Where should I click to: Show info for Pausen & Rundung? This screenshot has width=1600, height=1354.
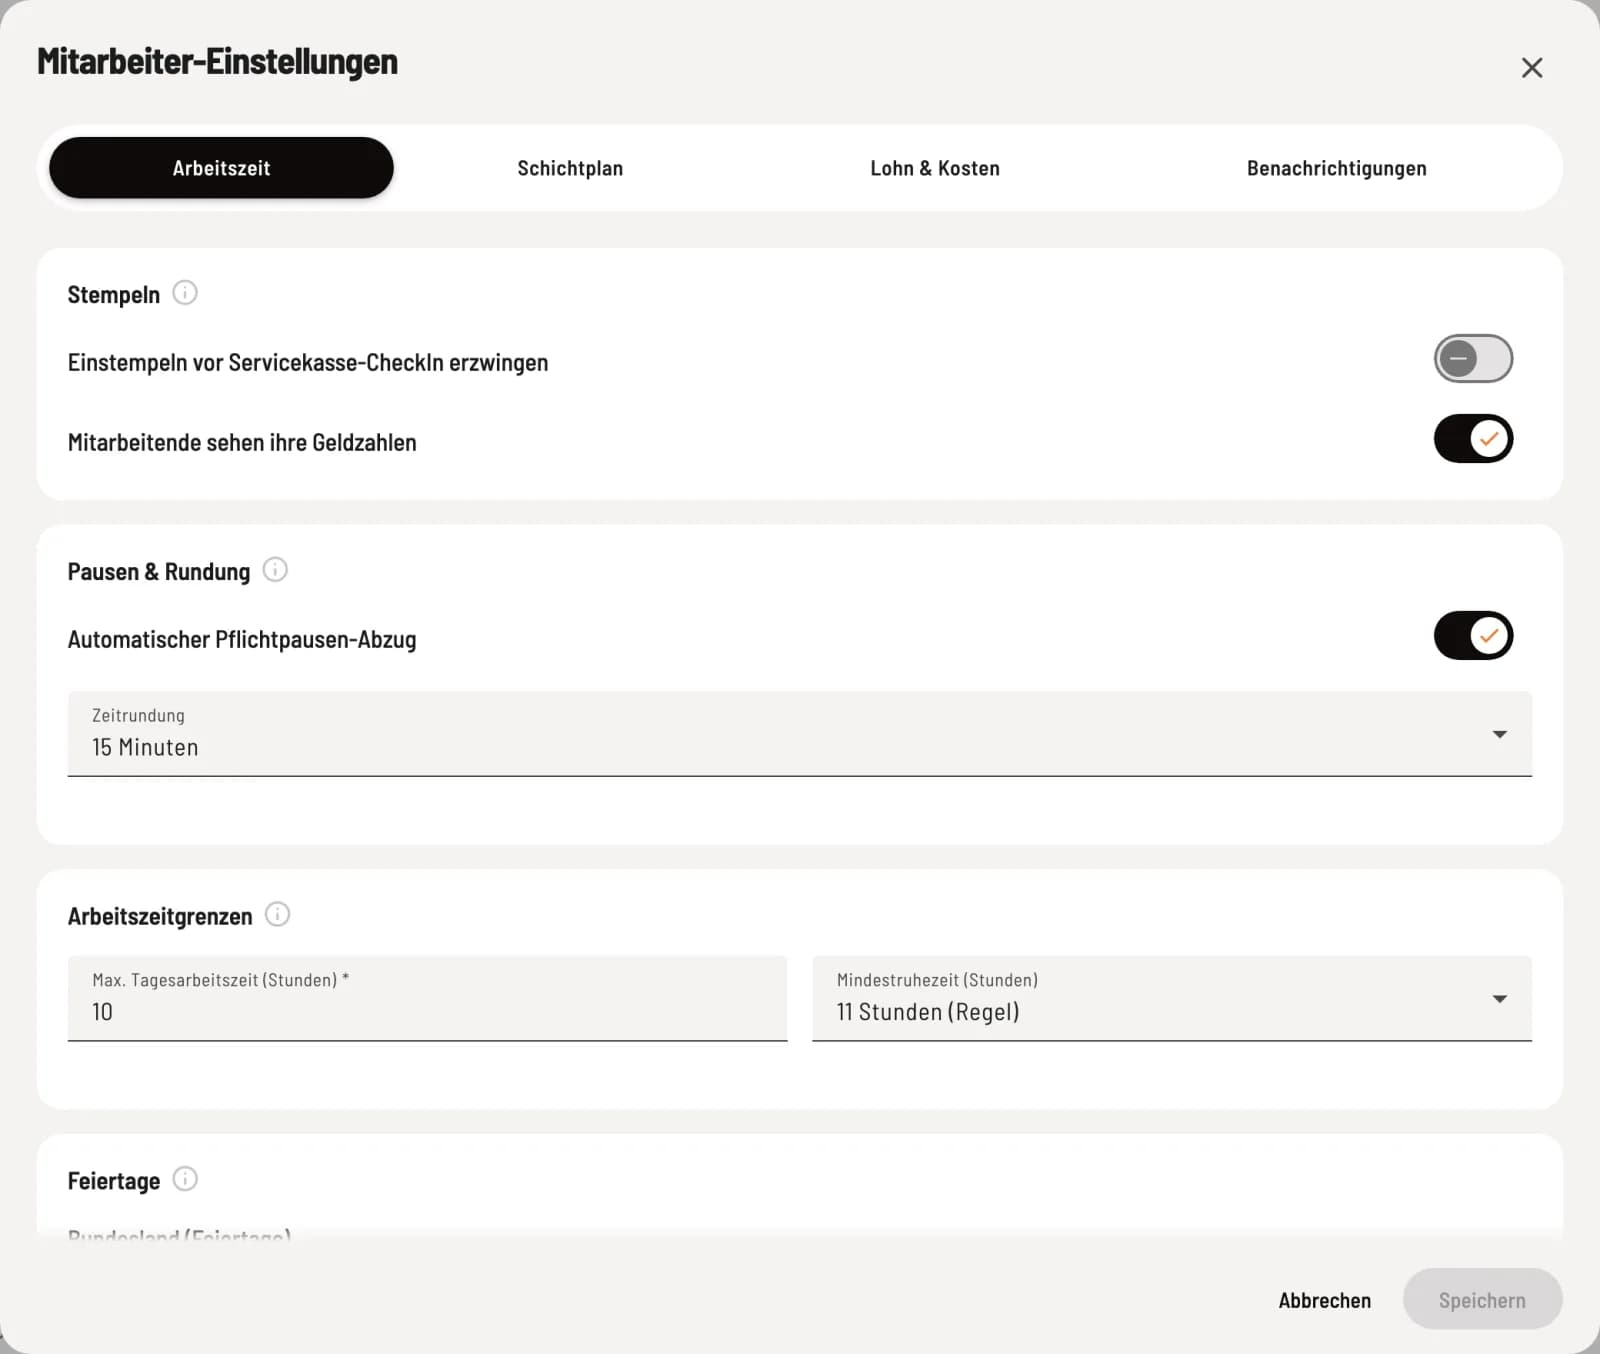point(275,570)
